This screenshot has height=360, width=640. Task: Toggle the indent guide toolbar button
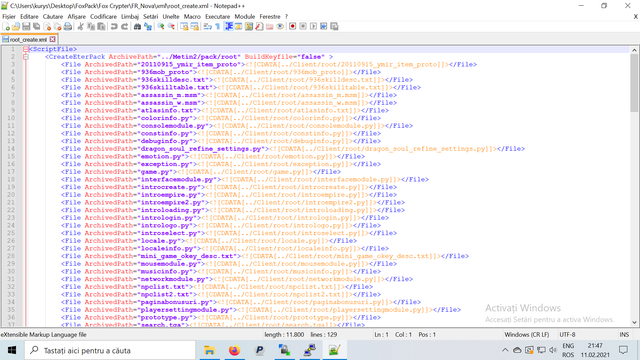point(229,27)
